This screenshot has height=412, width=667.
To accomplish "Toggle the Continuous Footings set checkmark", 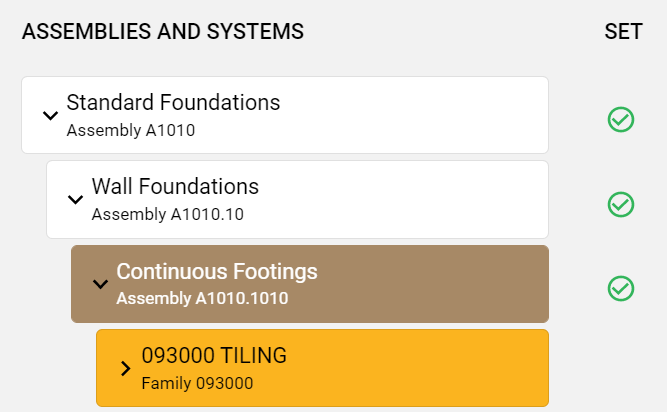I will point(621,288).
